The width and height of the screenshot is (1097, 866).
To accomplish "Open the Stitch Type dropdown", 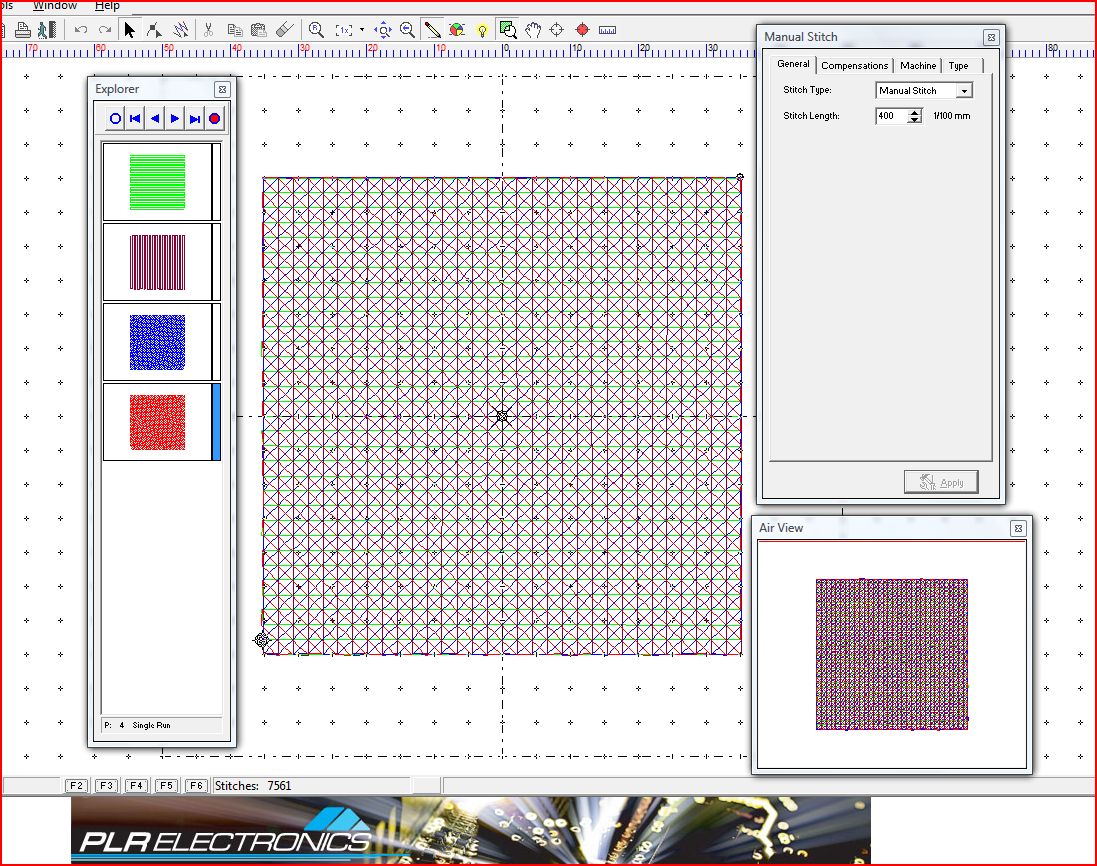I will (964, 91).
